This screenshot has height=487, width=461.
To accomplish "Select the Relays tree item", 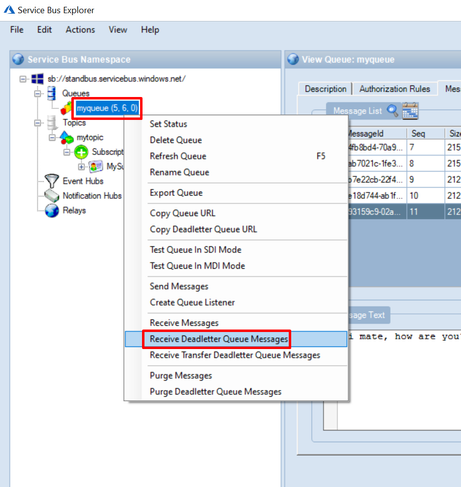I will point(74,211).
